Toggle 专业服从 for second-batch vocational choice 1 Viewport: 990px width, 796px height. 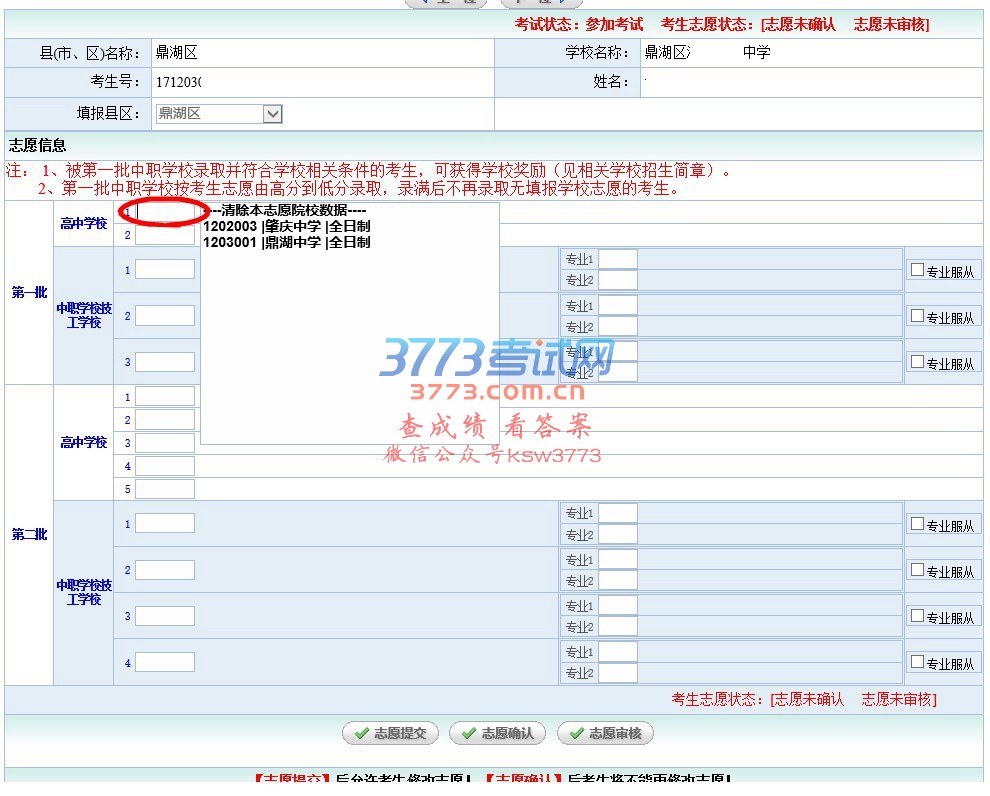coord(917,523)
